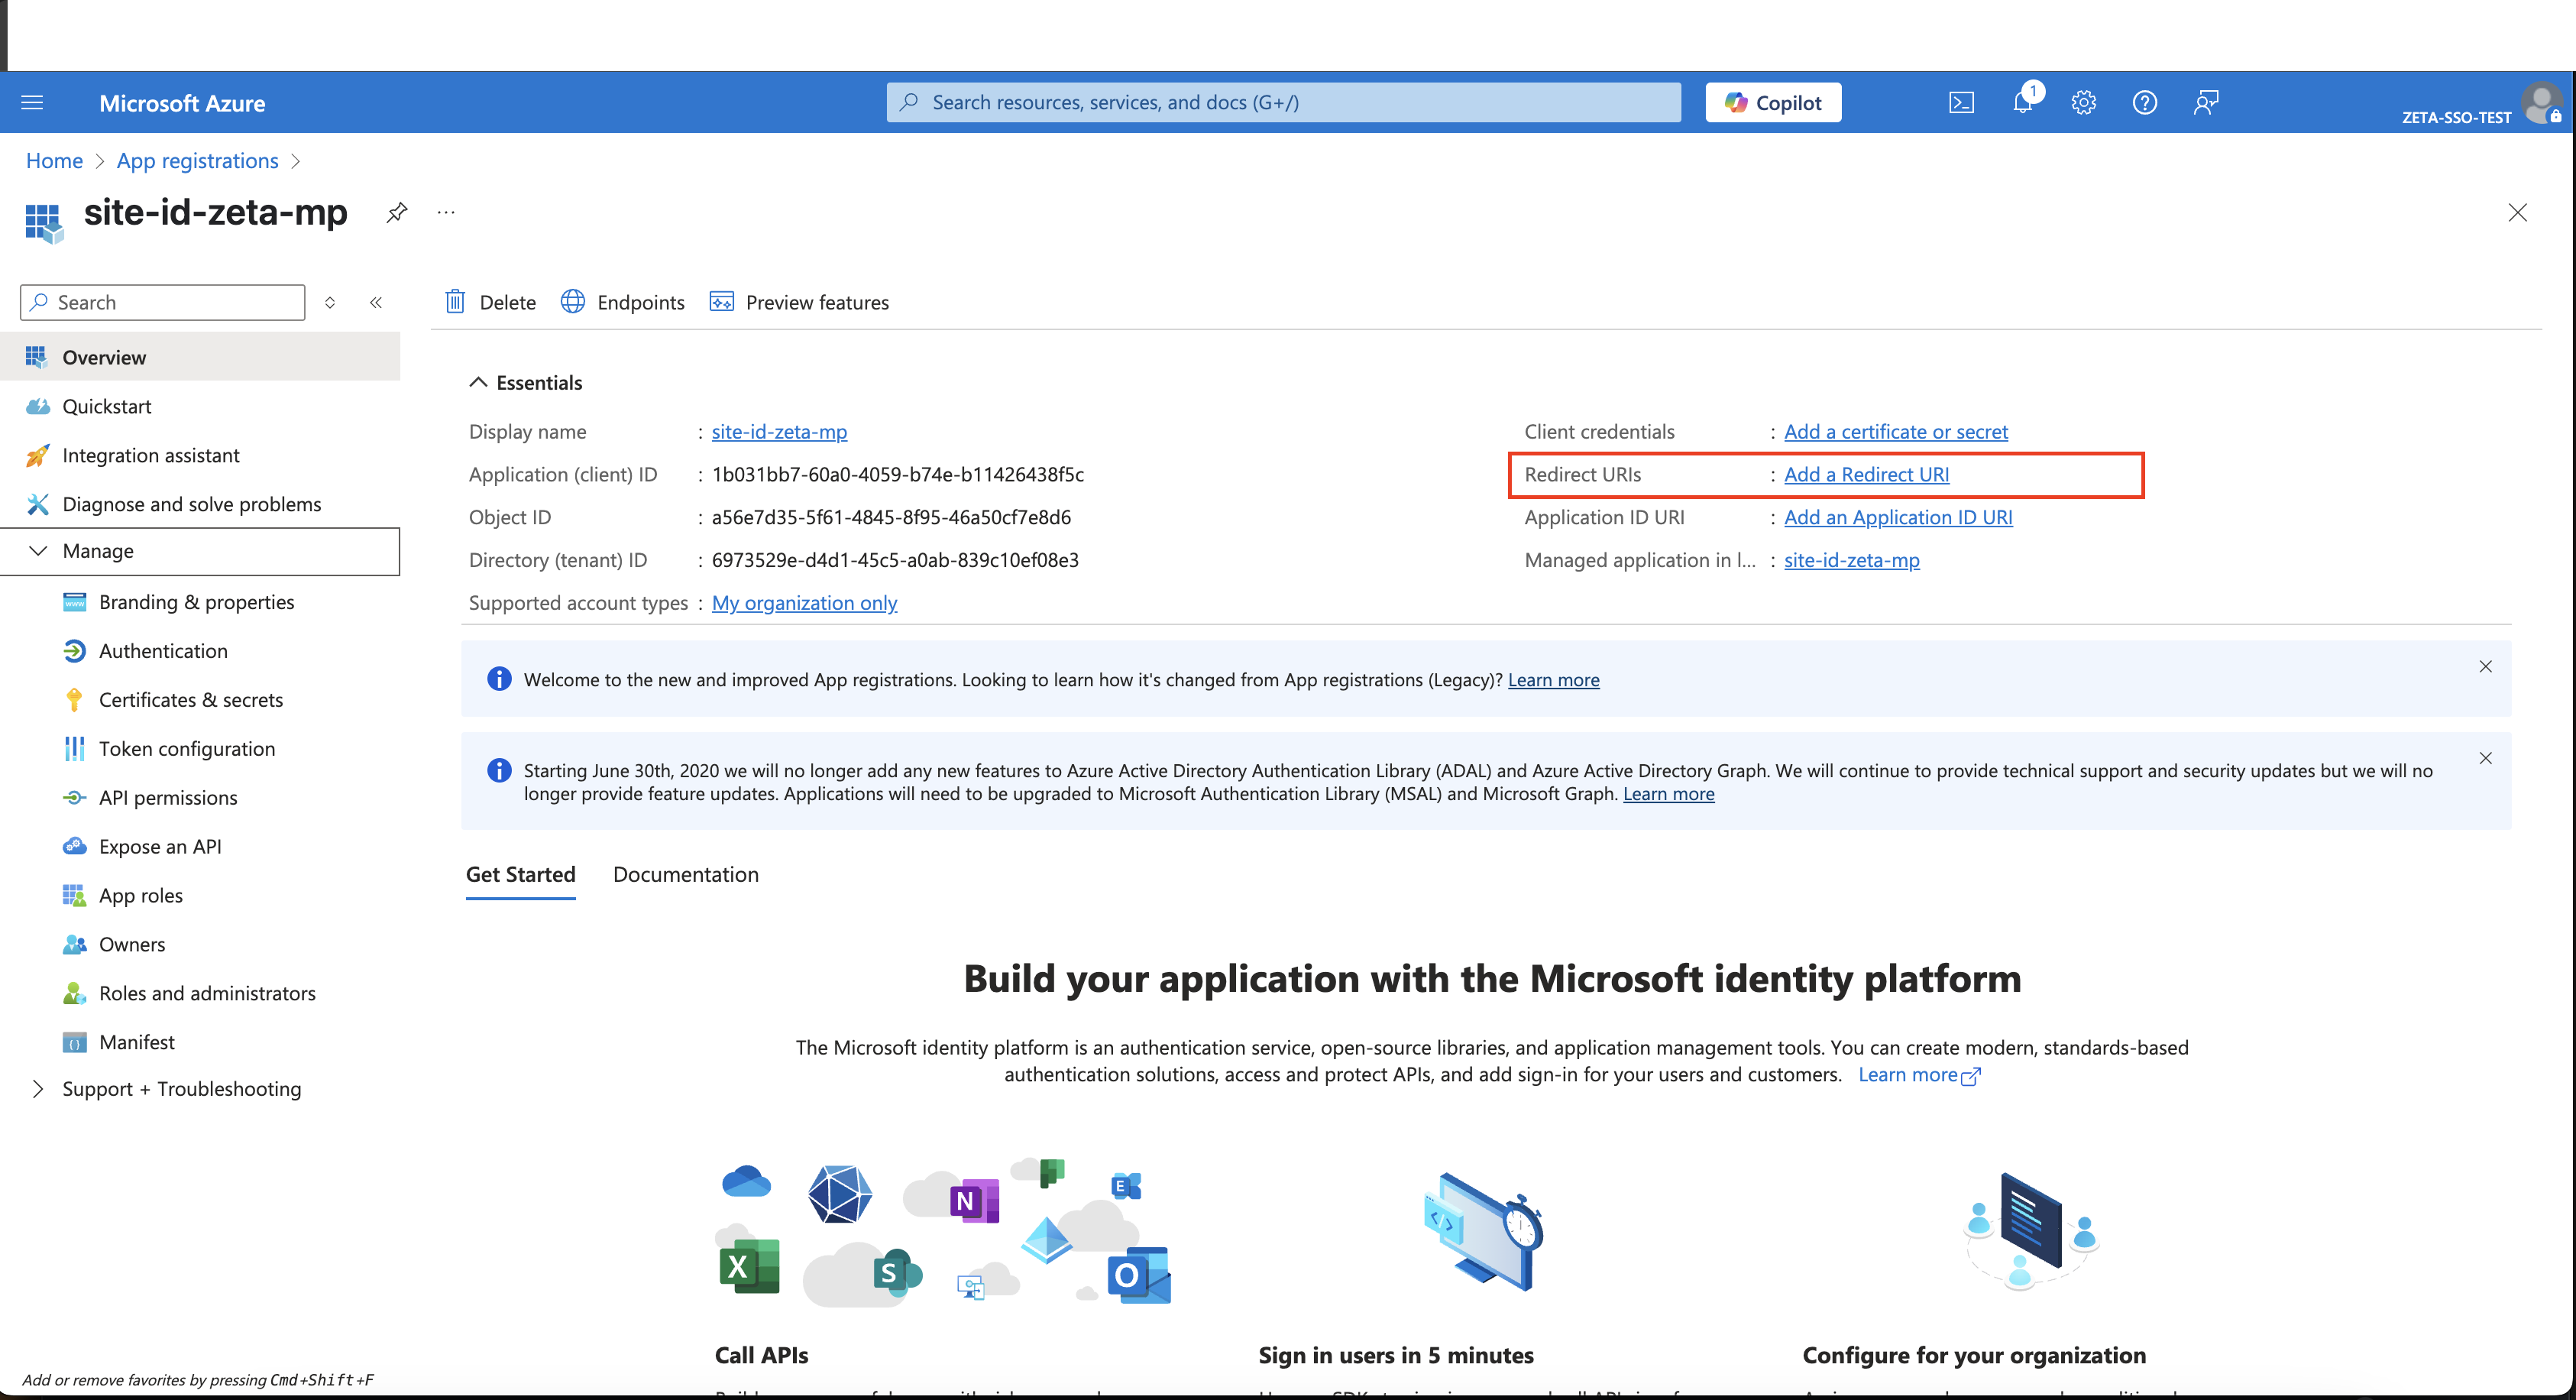Send feedback via the feedback icon
This screenshot has width=2576, height=1400.
pos(2206,101)
